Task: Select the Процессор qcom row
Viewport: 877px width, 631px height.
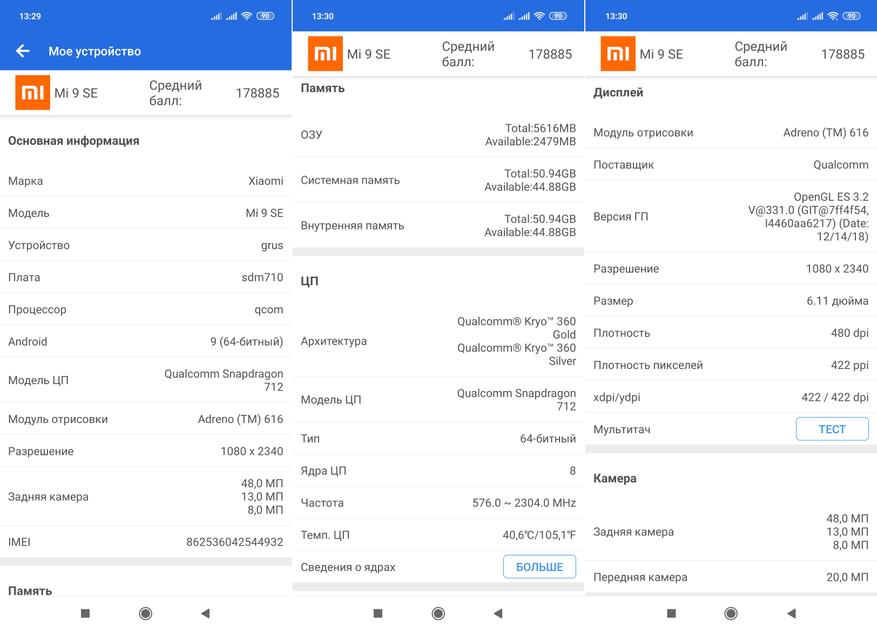Action: tap(145, 309)
